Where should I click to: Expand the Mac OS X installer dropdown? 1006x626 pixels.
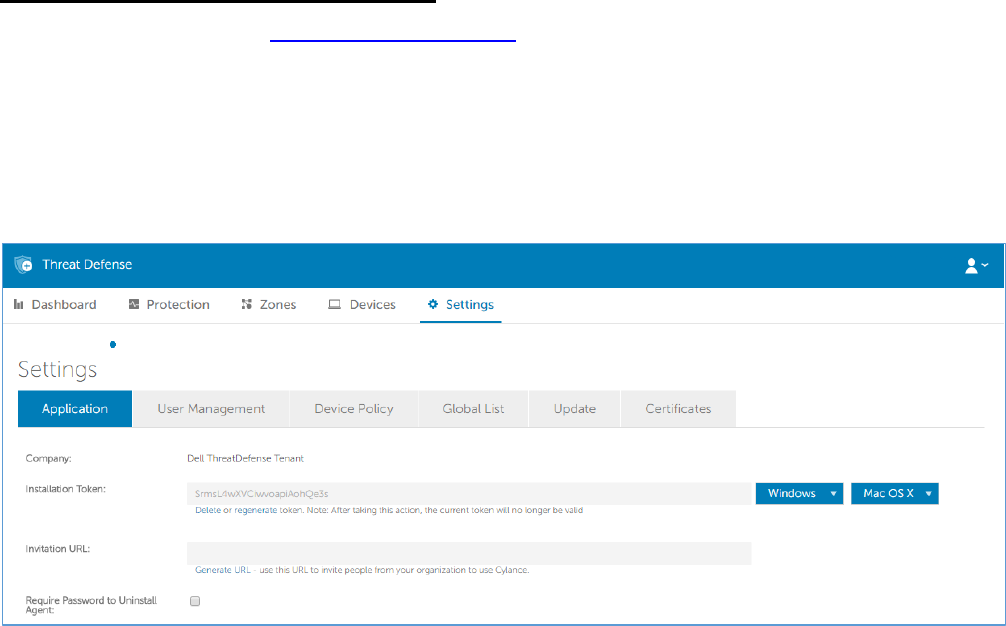(x=895, y=493)
